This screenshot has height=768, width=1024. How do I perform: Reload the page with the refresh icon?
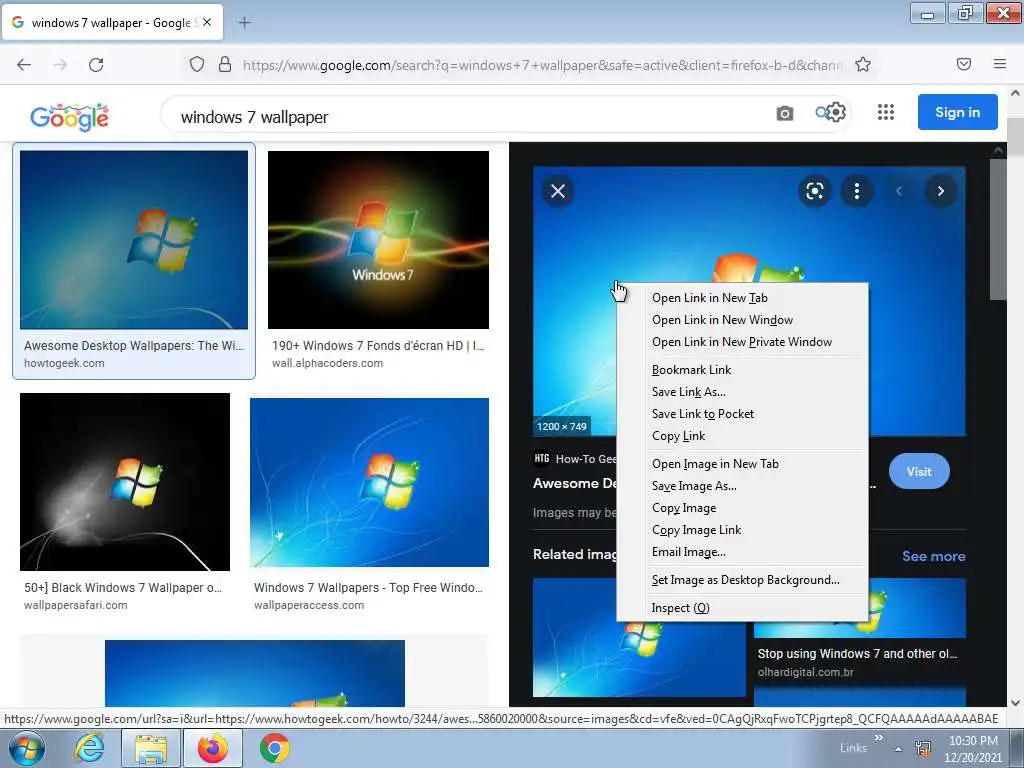coord(96,65)
